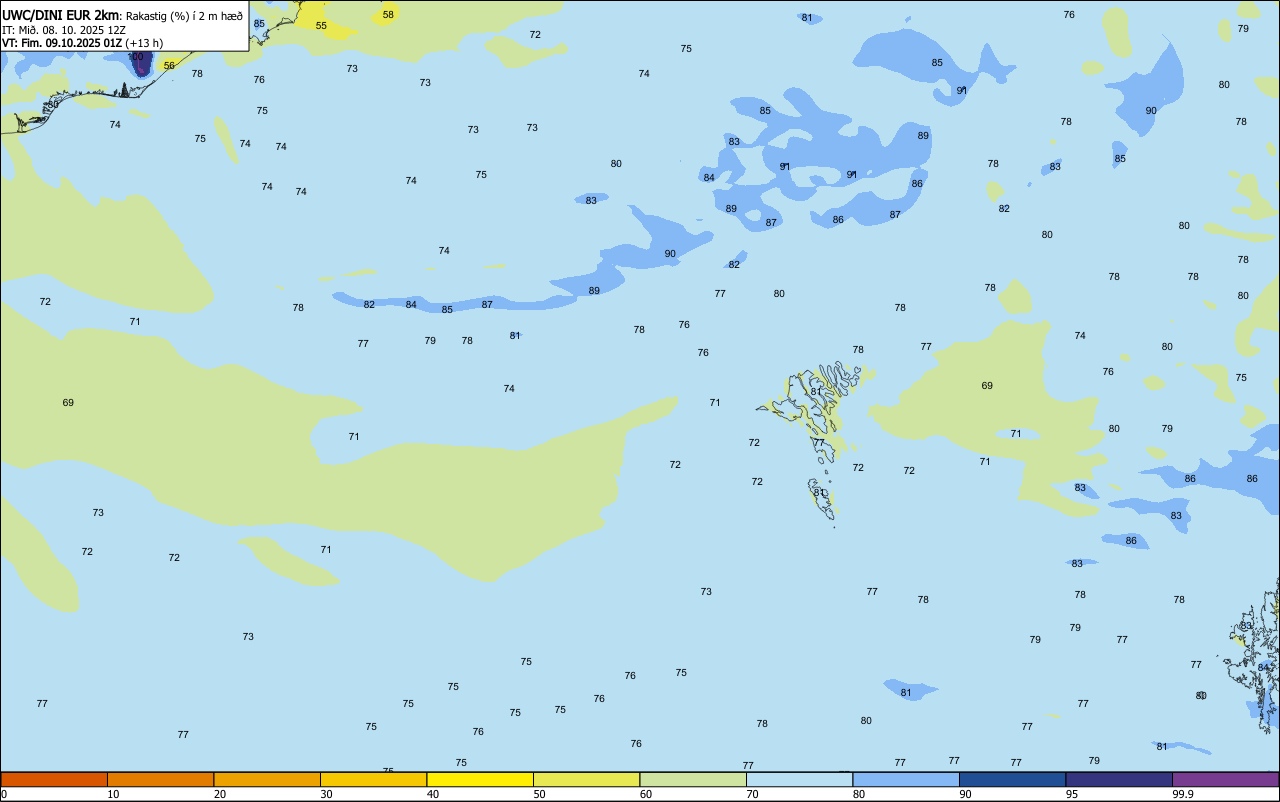Click the 55 humidity value on the map

(x=321, y=25)
